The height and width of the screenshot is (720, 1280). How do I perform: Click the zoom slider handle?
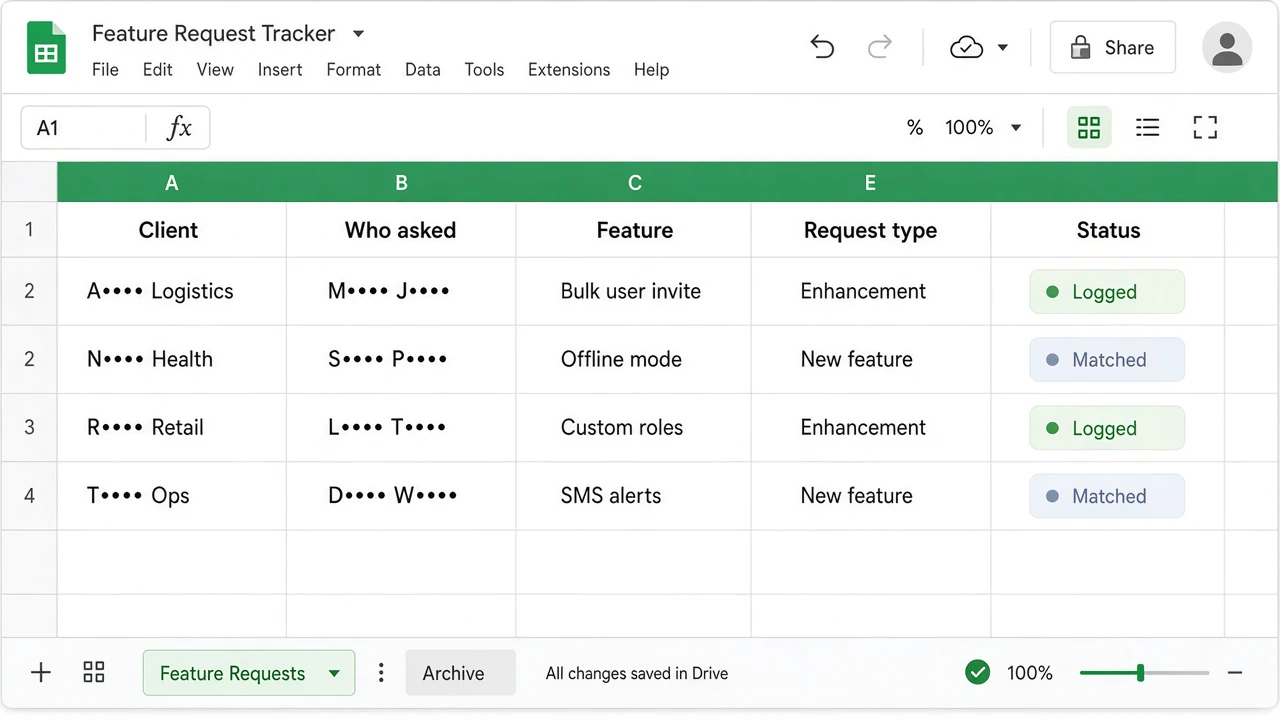click(x=1140, y=673)
